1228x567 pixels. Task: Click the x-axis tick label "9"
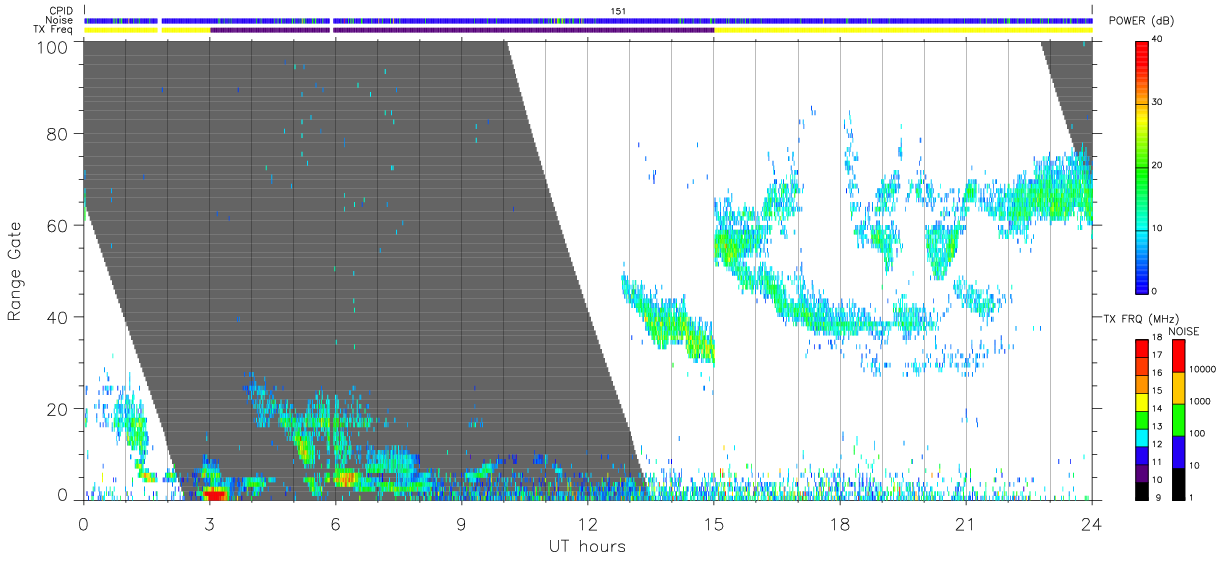coord(461,523)
